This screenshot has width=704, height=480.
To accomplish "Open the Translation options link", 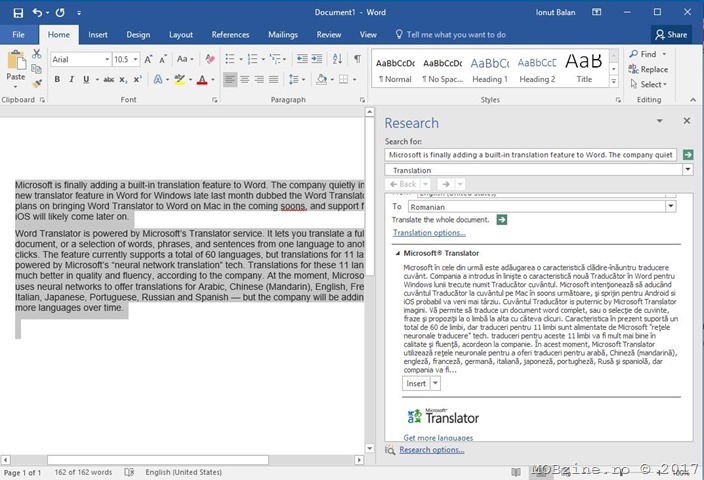I will pyautogui.click(x=429, y=233).
